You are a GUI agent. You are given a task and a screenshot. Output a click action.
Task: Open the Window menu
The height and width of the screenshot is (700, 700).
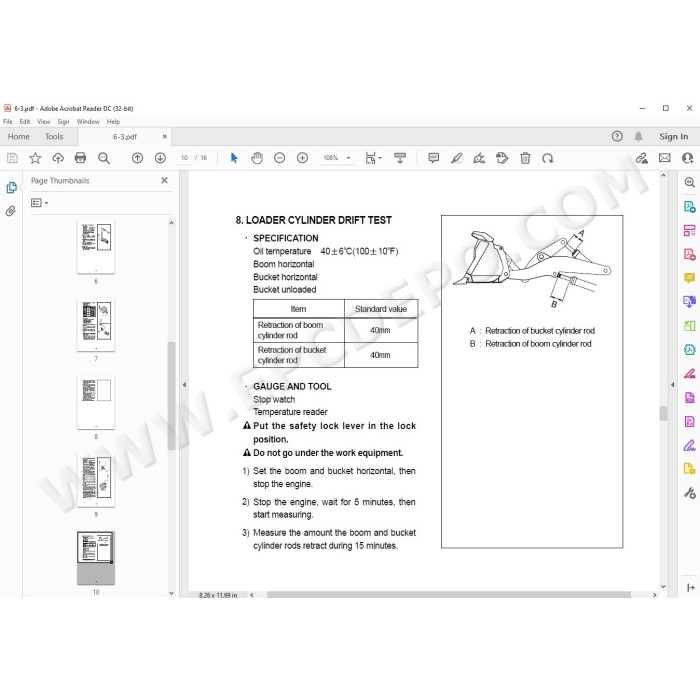[88, 121]
